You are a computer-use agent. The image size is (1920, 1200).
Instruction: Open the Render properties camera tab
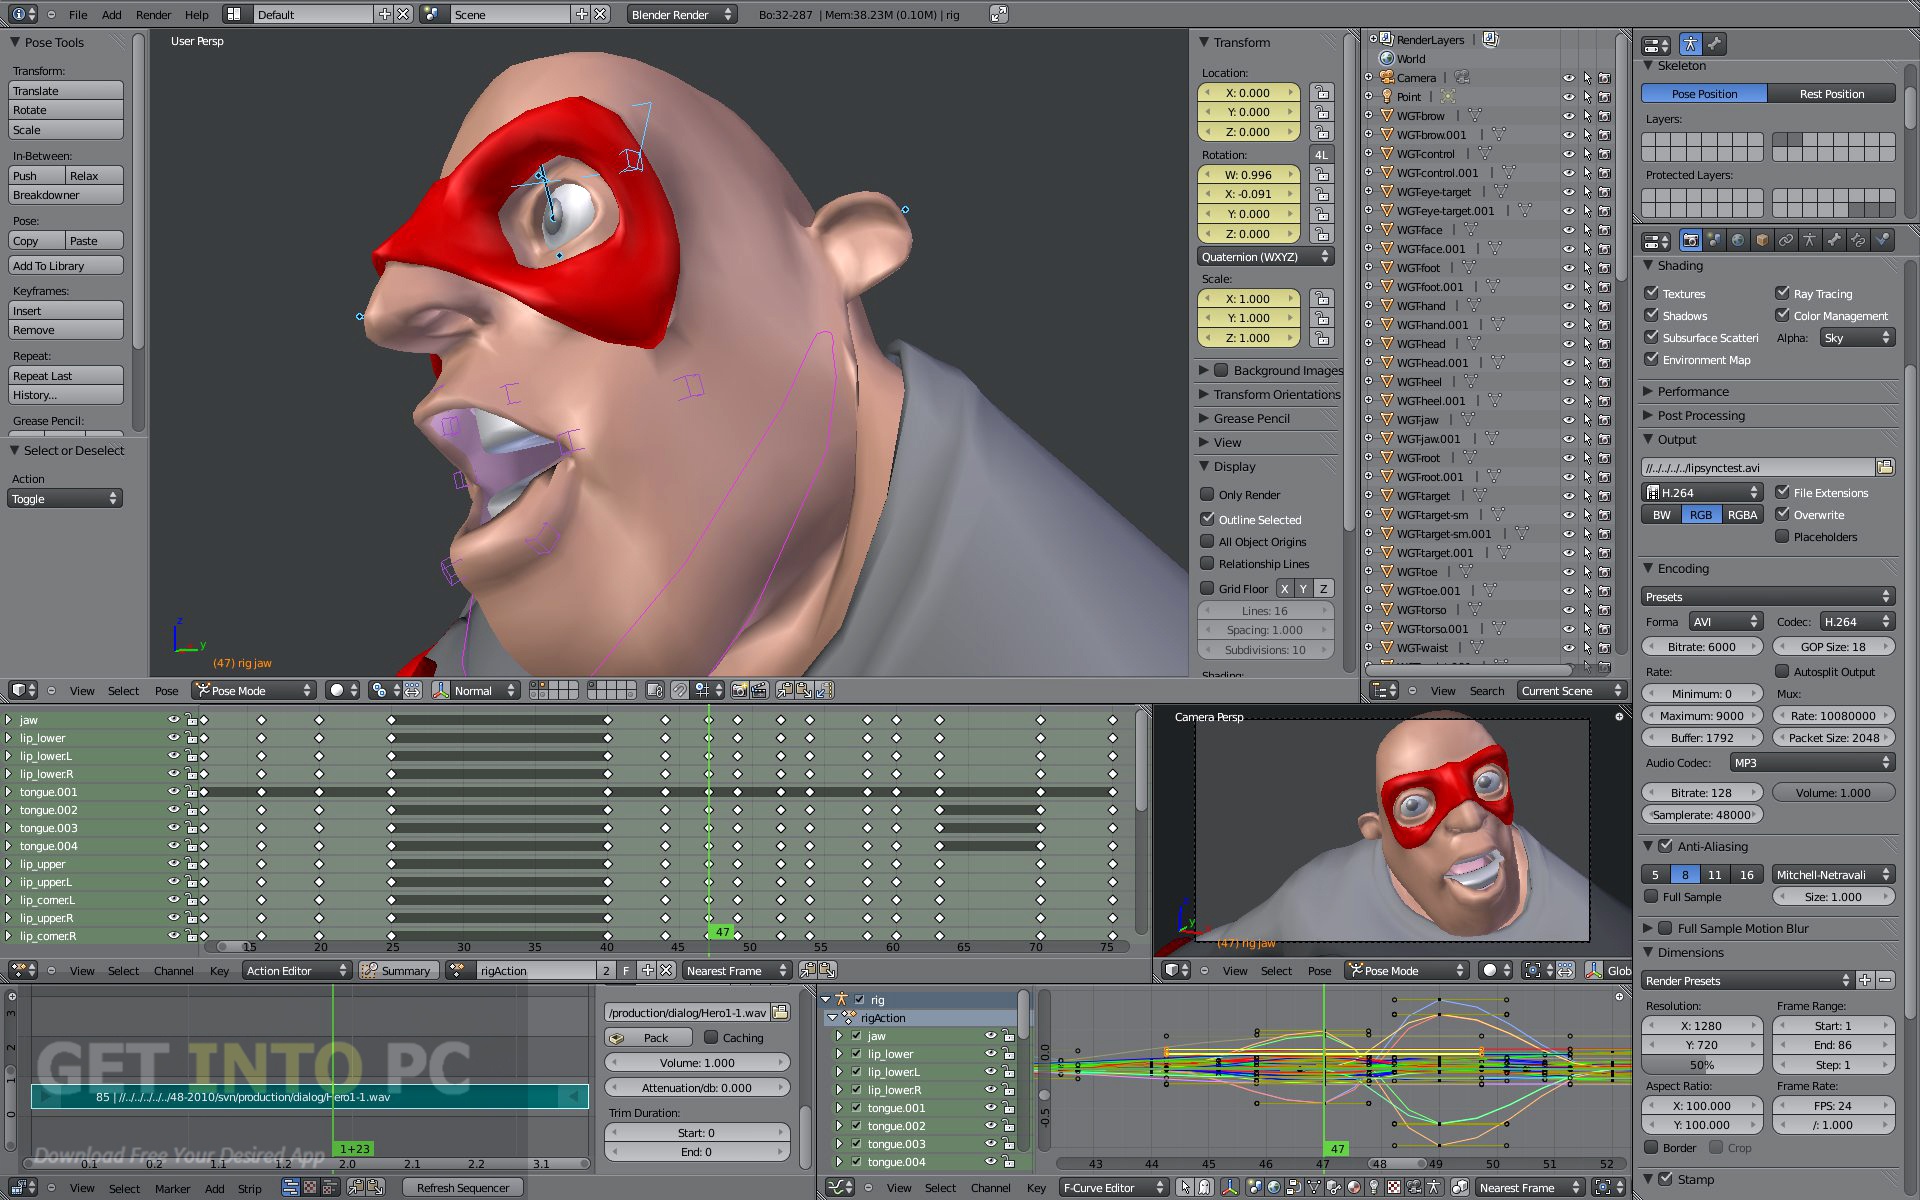click(1690, 240)
